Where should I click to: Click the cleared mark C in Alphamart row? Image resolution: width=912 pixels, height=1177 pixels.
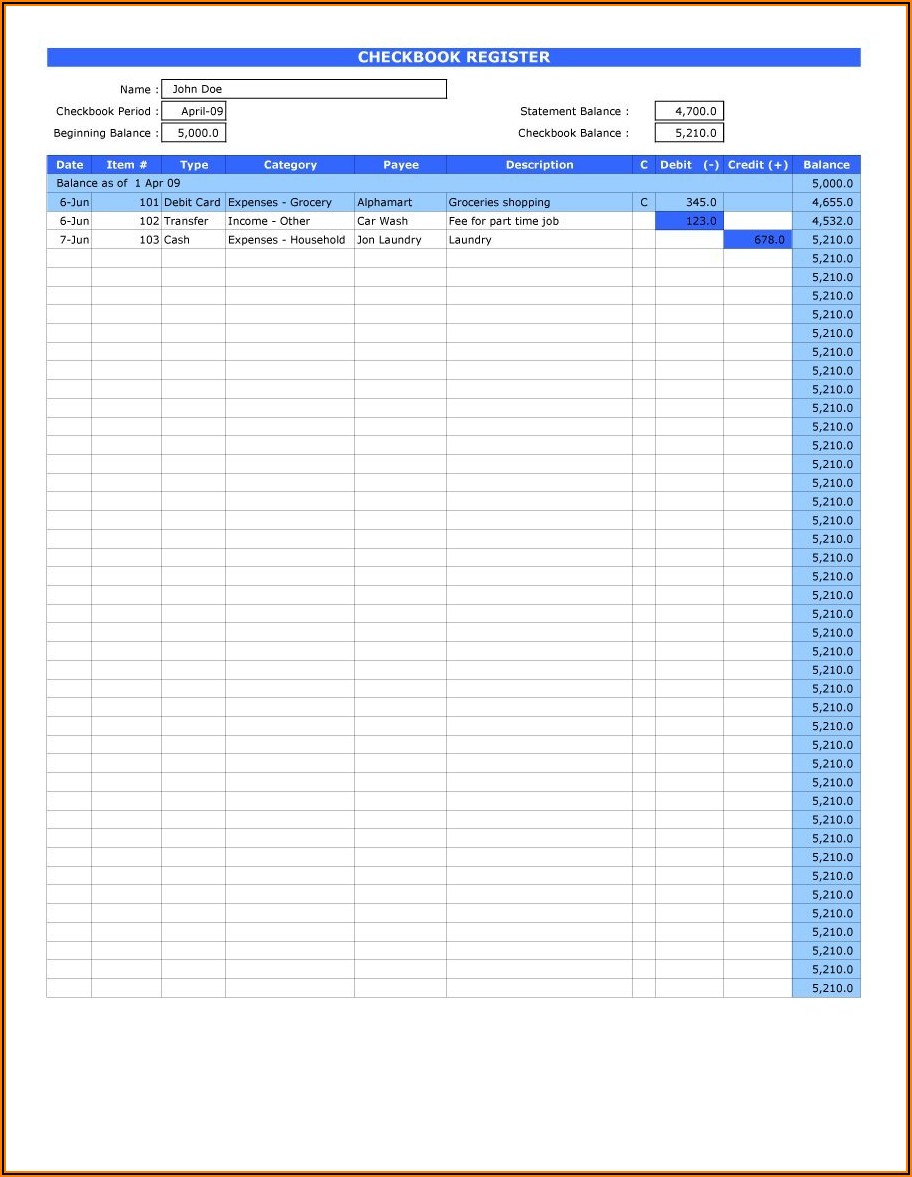point(644,203)
